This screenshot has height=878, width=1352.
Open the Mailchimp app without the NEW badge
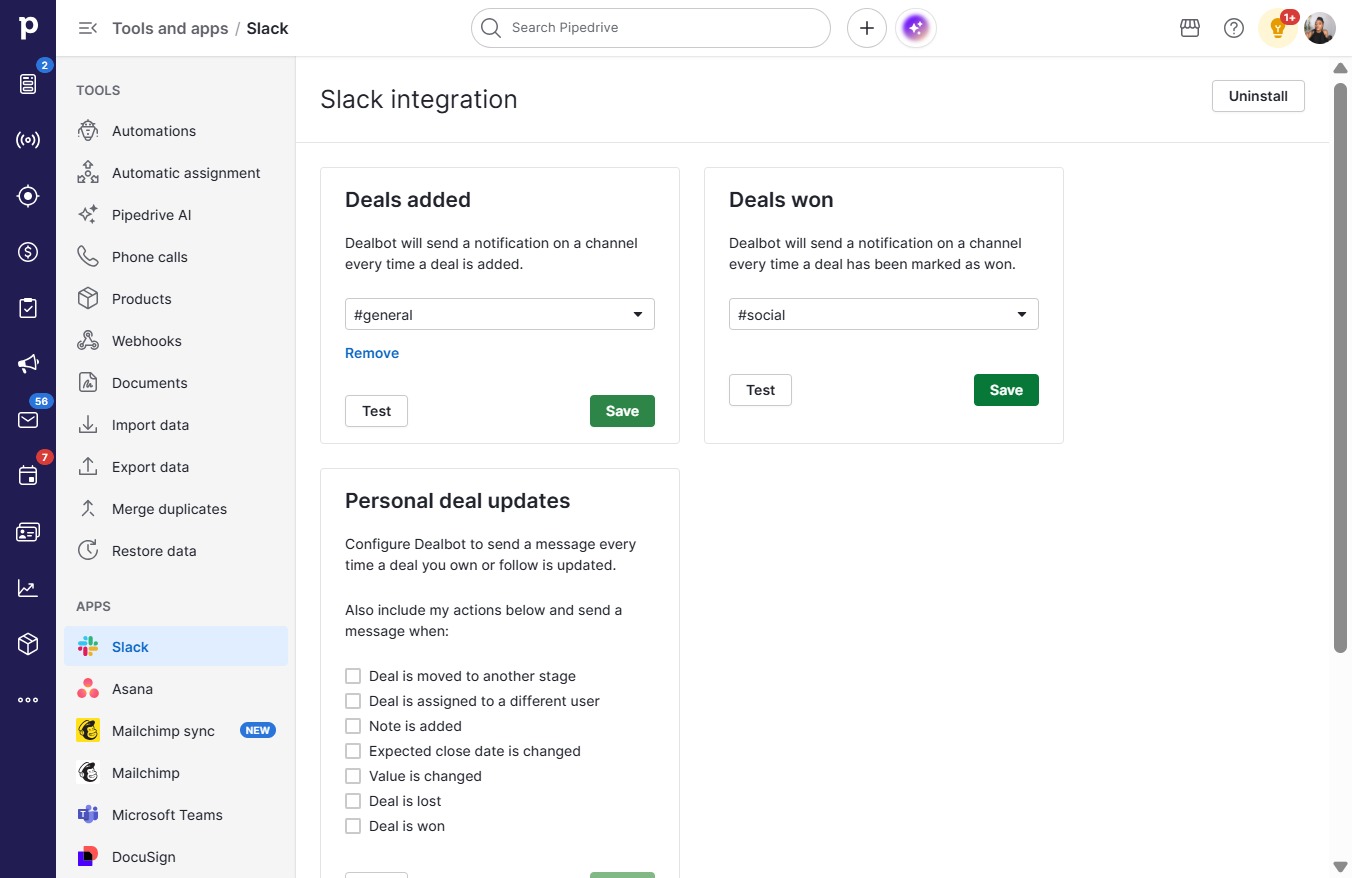click(176, 773)
